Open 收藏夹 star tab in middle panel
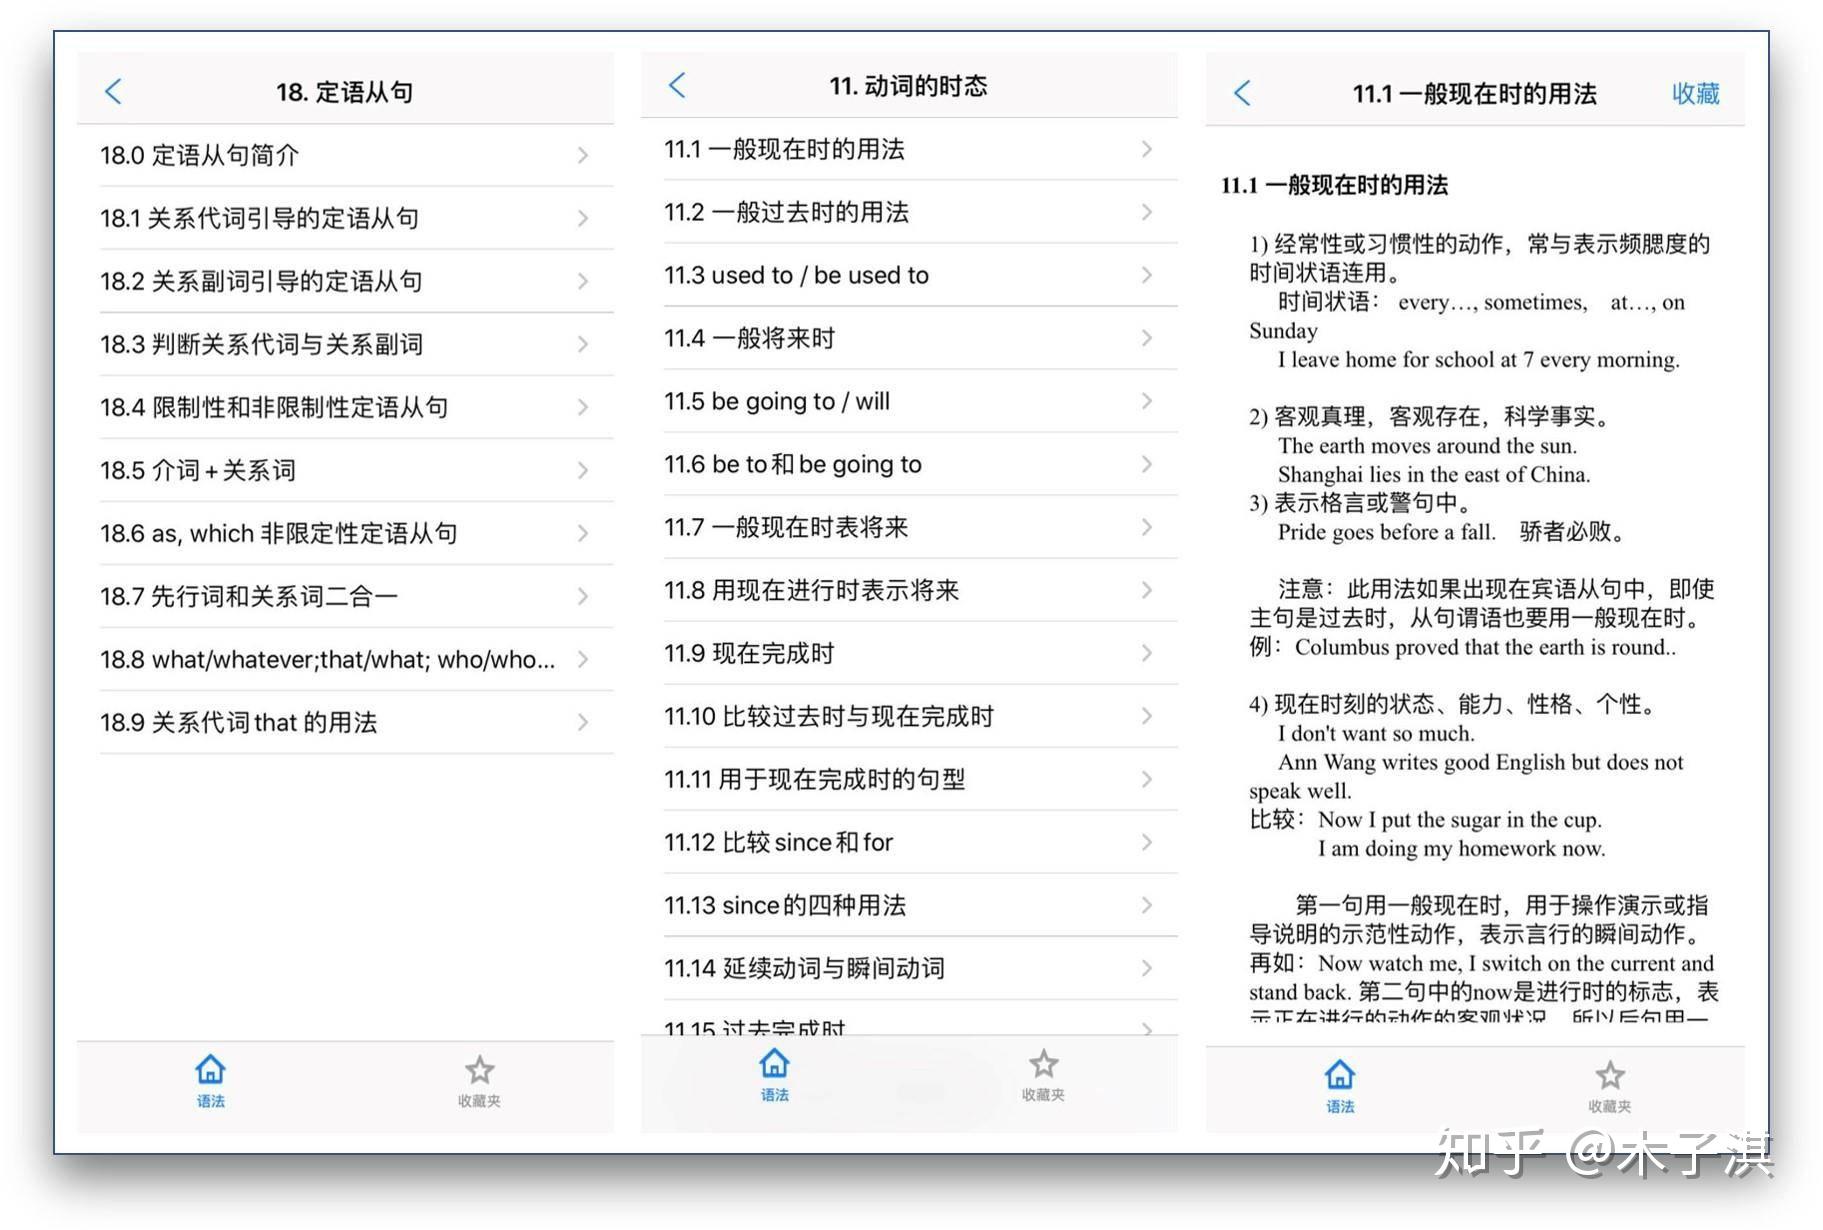The height and width of the screenshot is (1230, 1823). pyautogui.click(x=1043, y=1075)
